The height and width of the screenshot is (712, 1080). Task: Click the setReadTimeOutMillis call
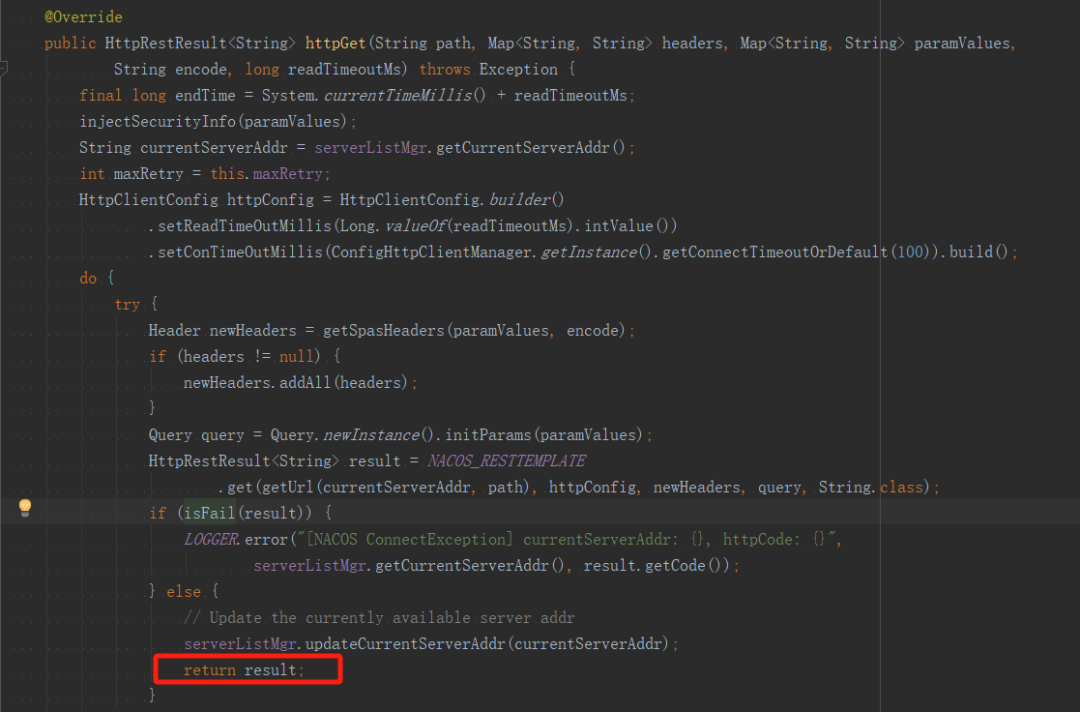tap(245, 226)
